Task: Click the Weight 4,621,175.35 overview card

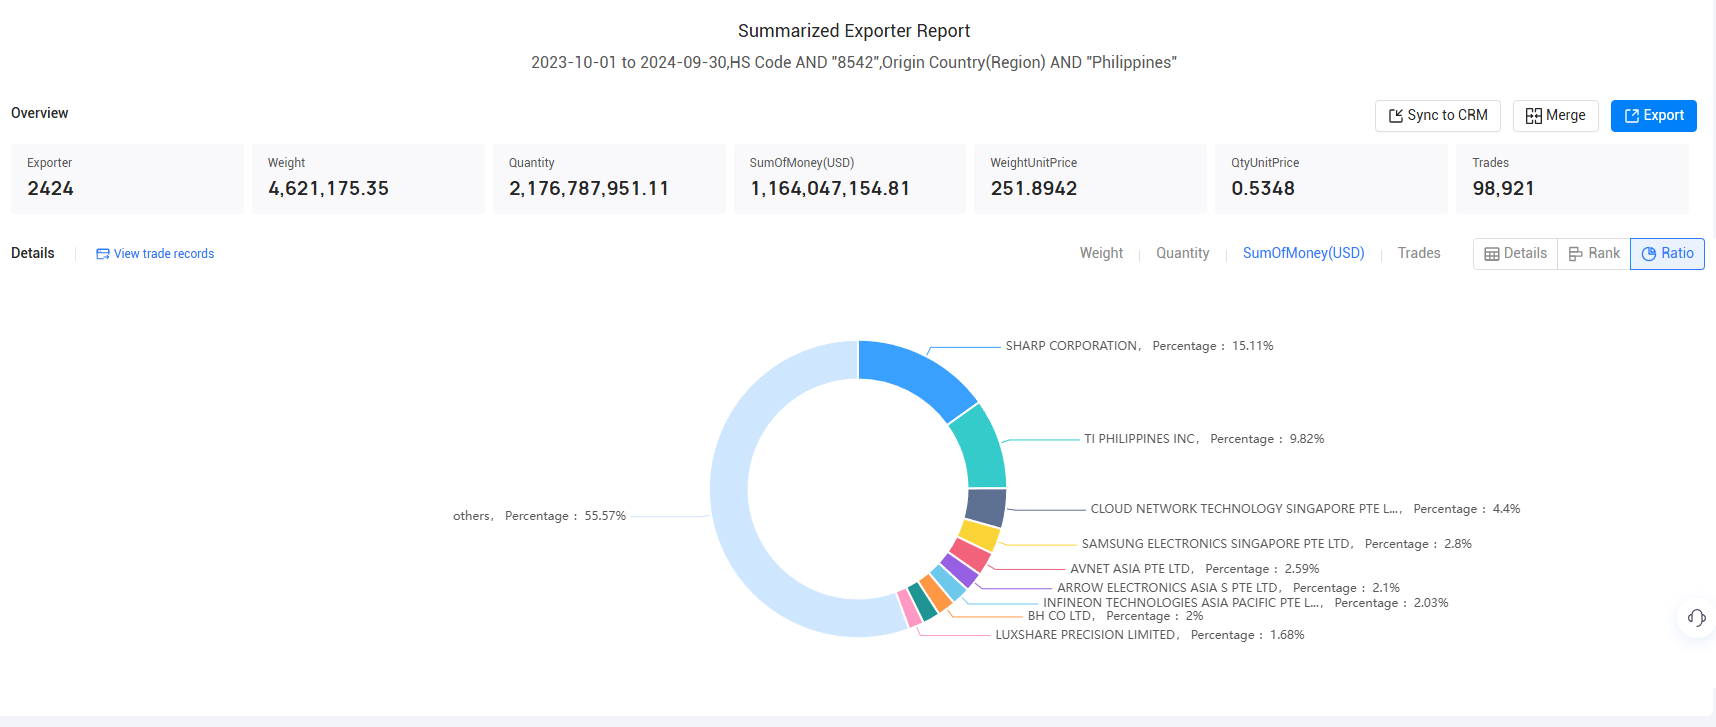Action: coord(368,179)
